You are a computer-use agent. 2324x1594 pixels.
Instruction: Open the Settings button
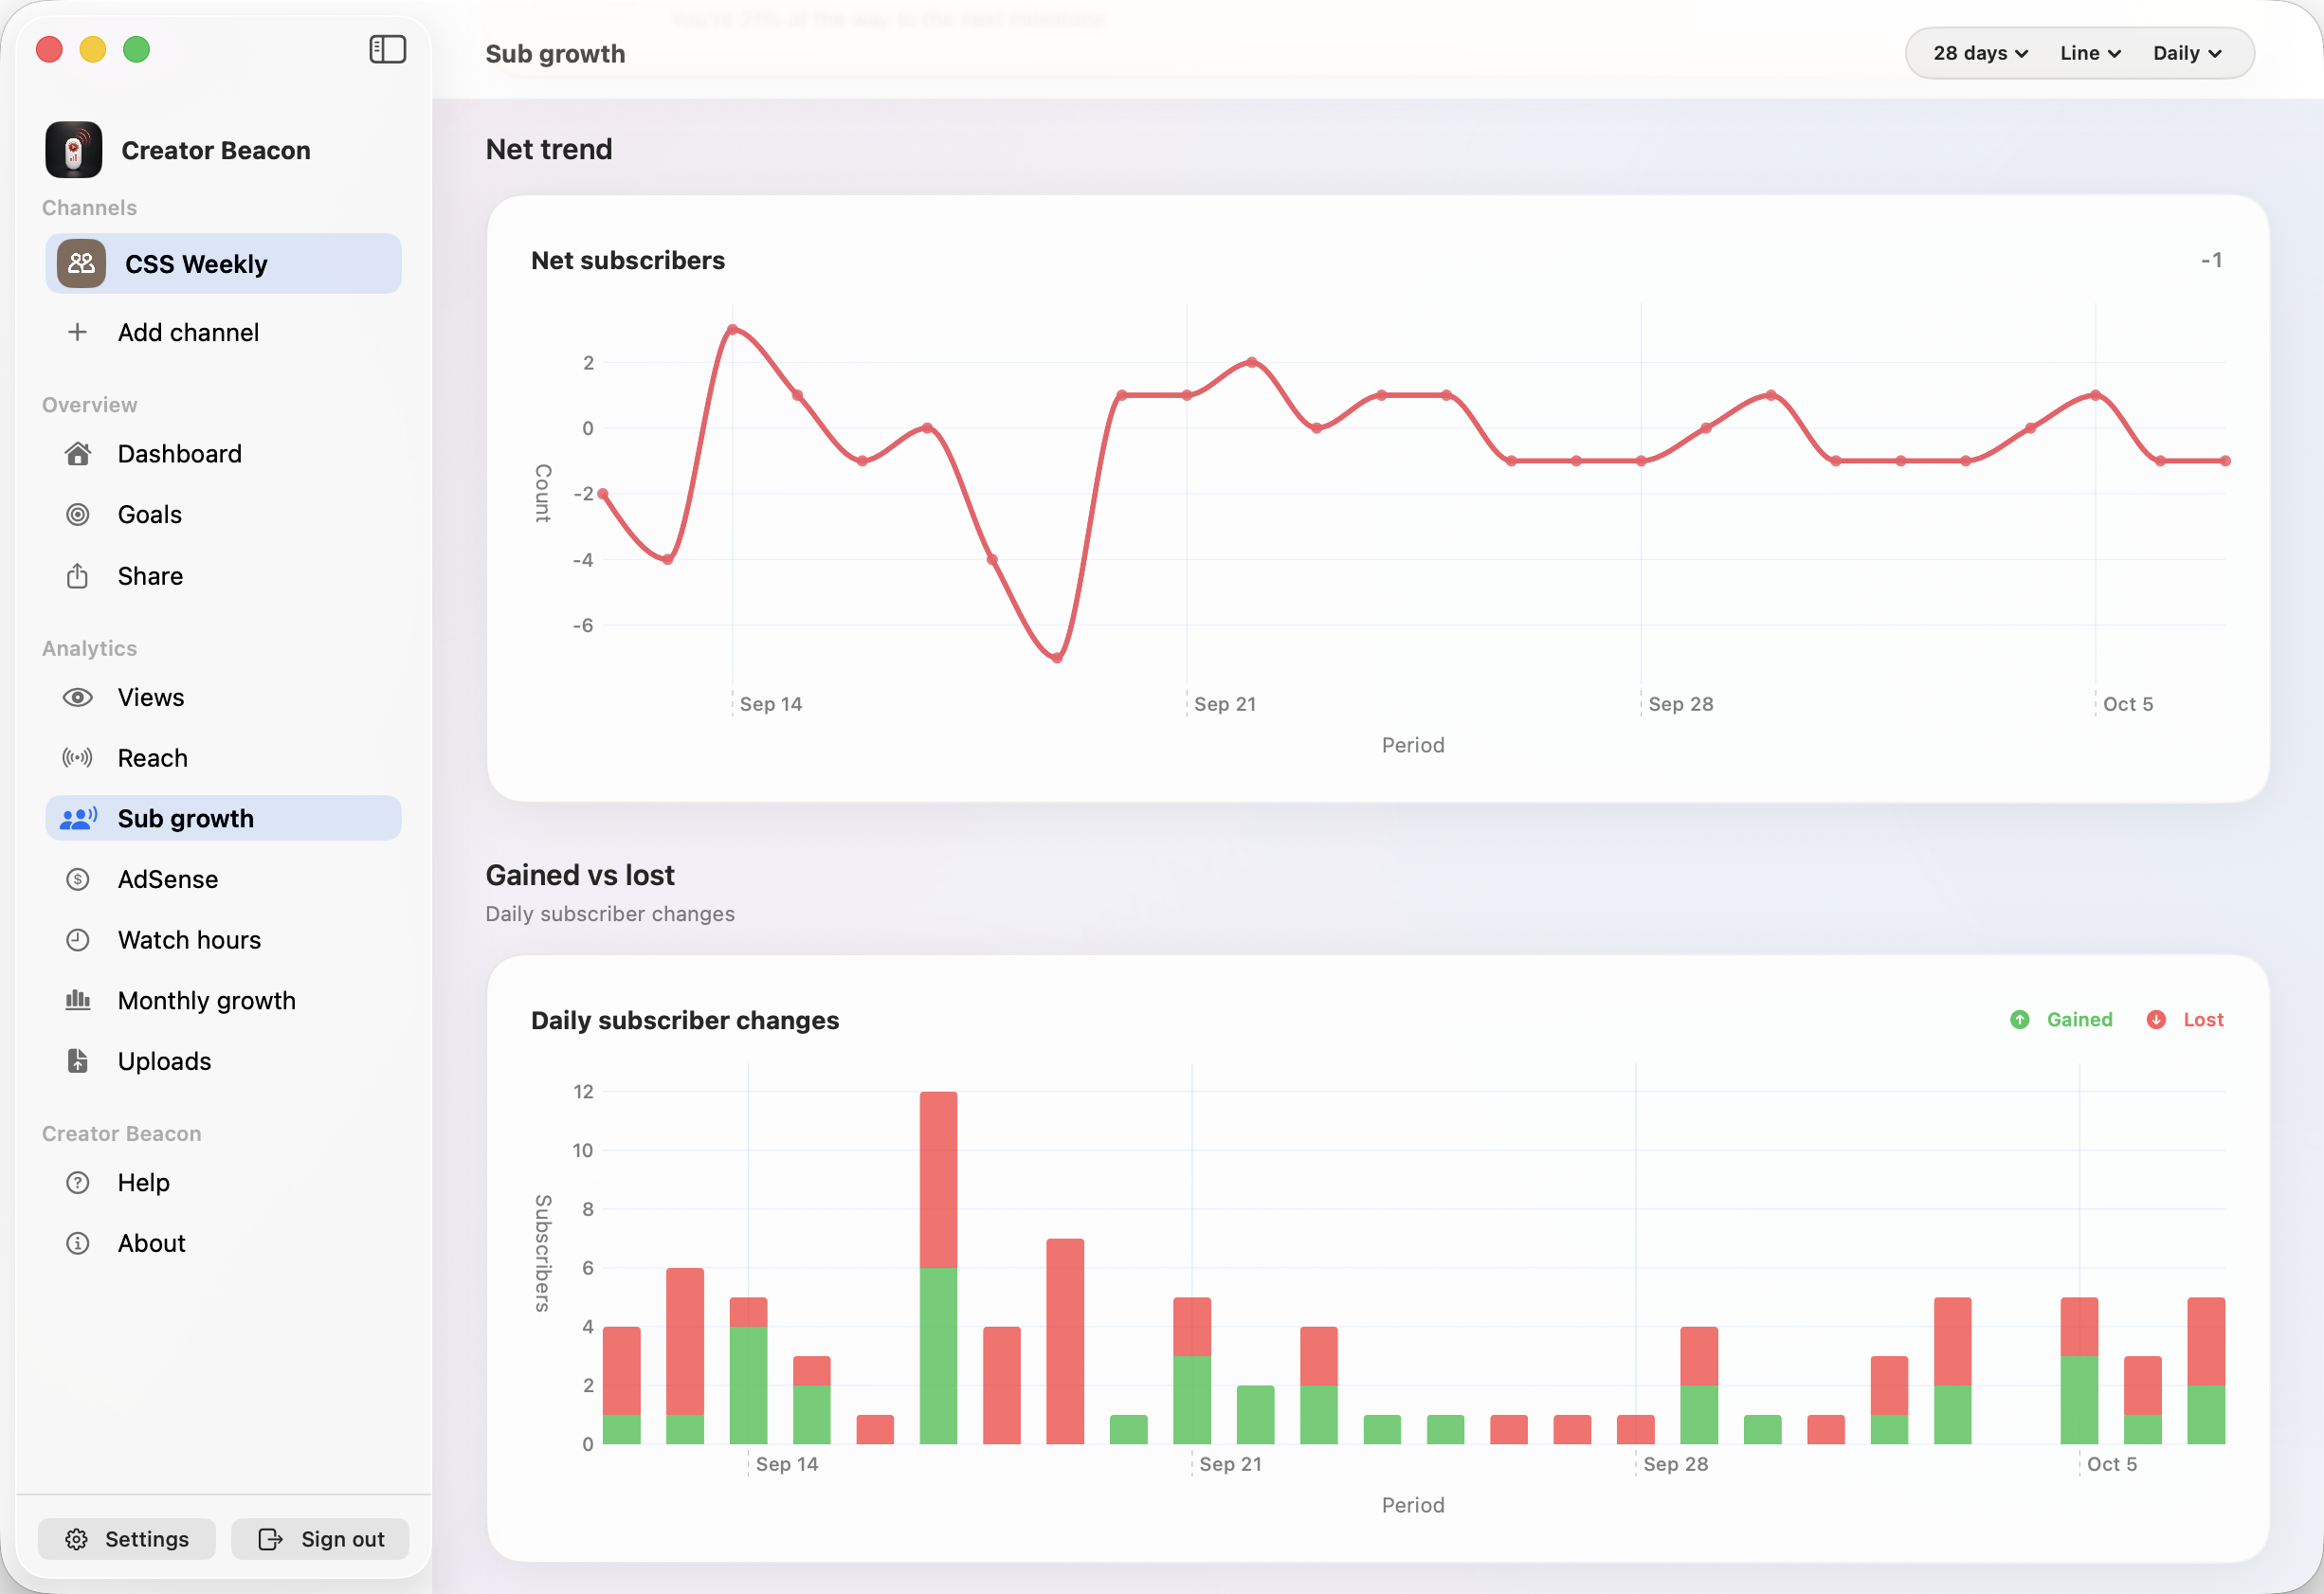[x=127, y=1539]
